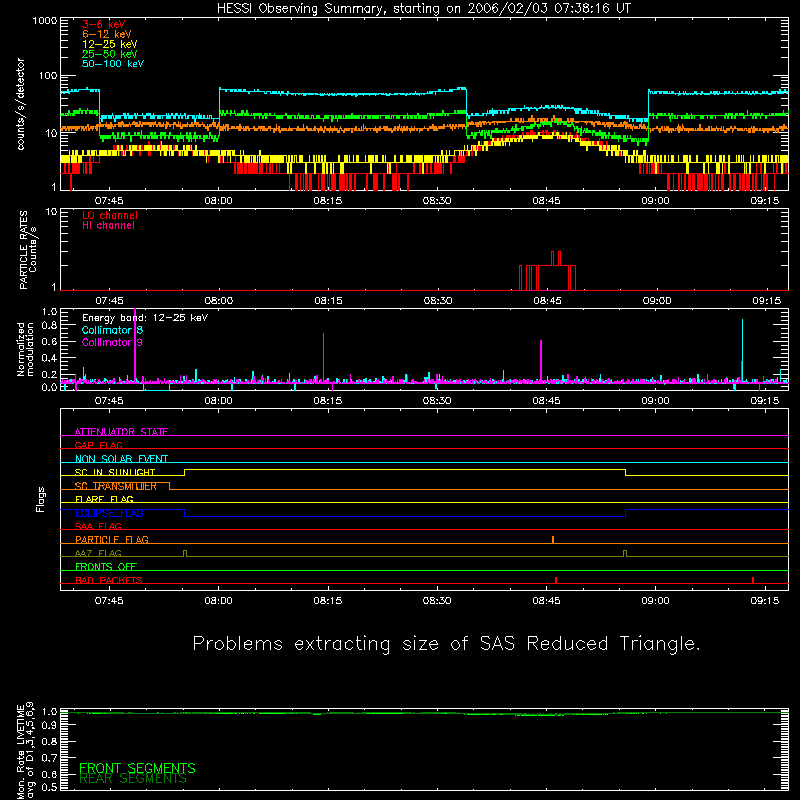Select the SC IN SUNLIGHT flag label
Image resolution: width=800 pixels, height=800 pixels.
115,472
